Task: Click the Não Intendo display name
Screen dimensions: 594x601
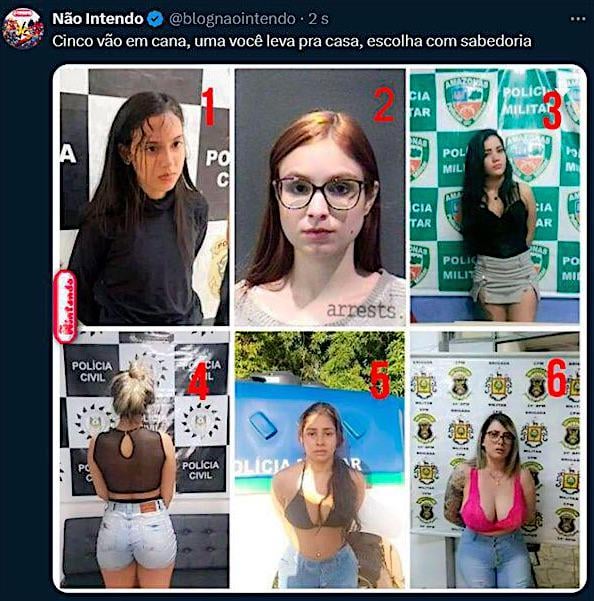Action: coord(98,19)
